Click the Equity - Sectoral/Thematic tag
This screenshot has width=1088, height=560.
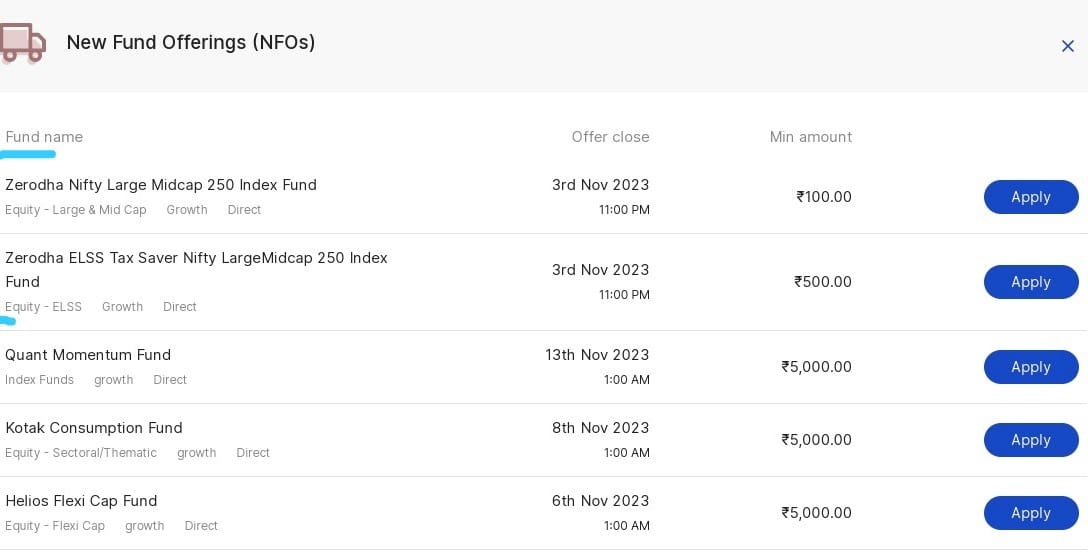81,453
